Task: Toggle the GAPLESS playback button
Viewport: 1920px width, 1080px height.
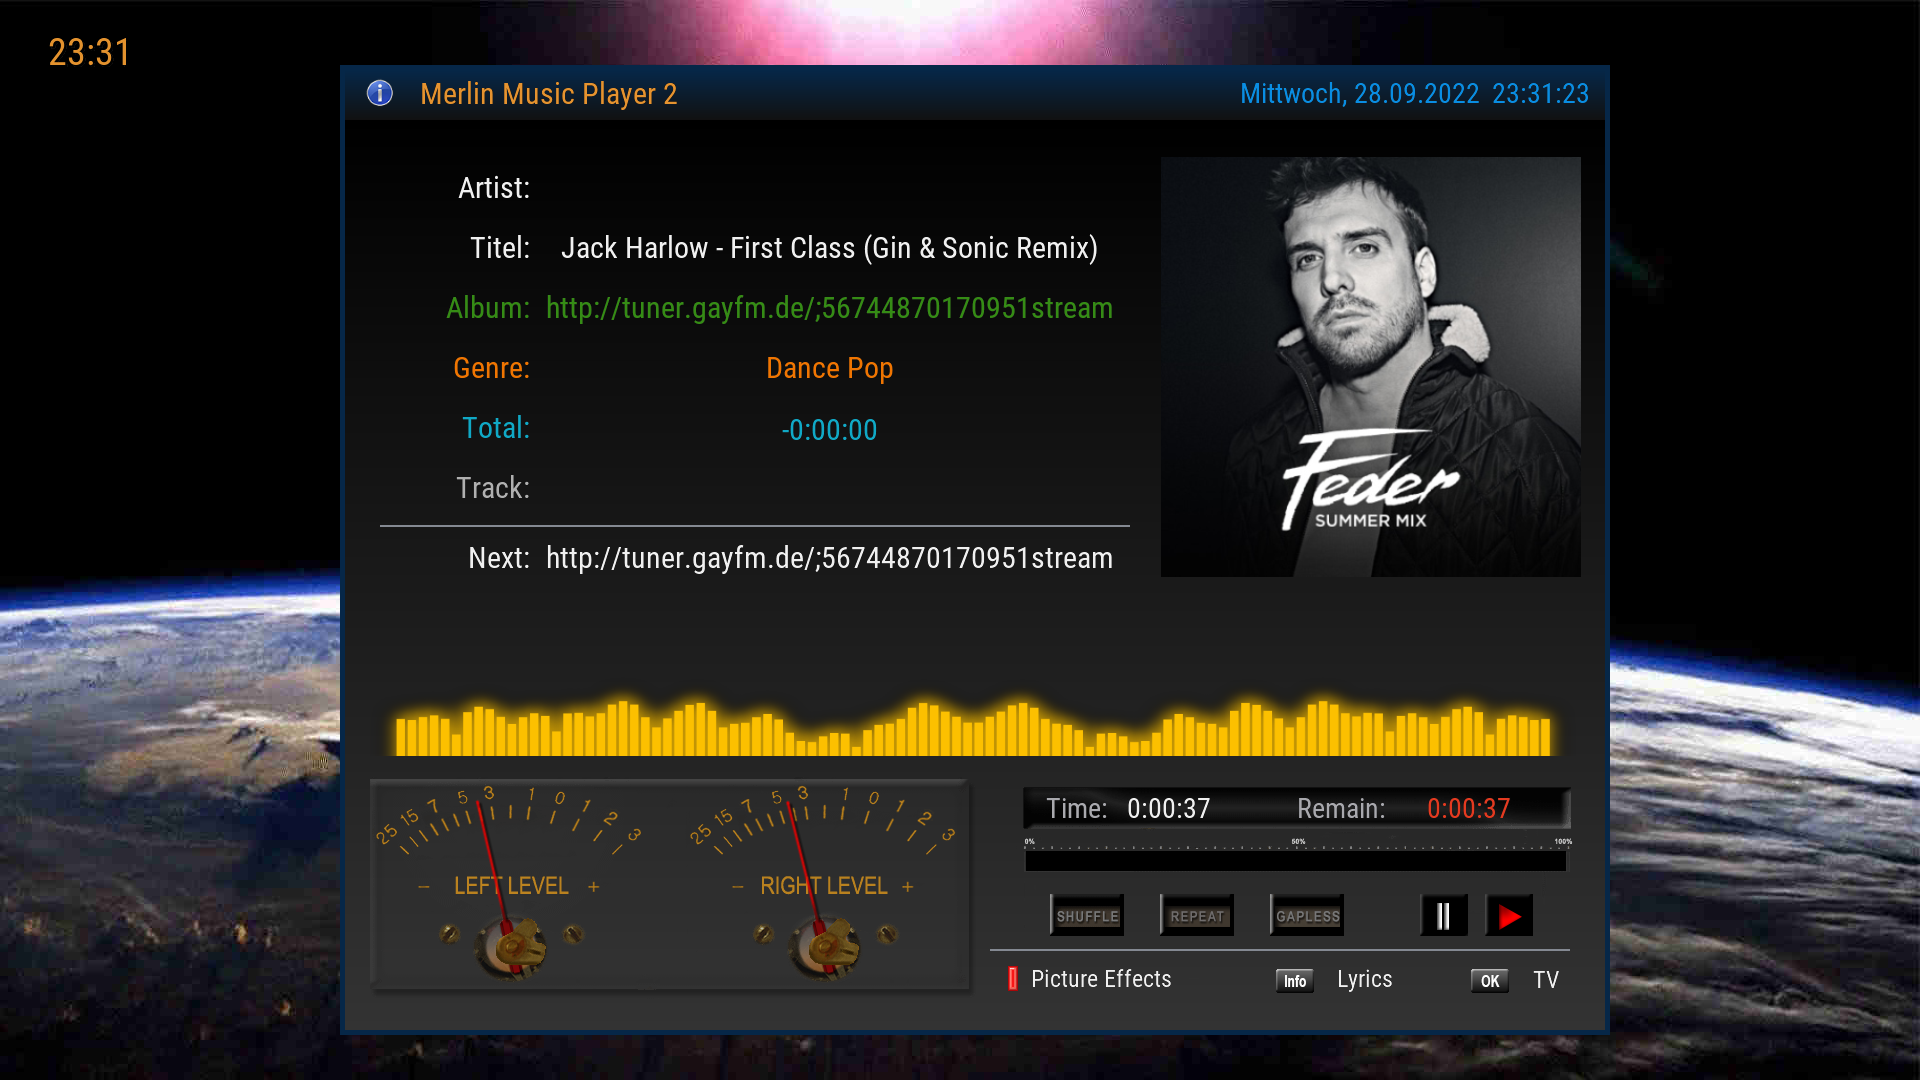Action: pyautogui.click(x=1307, y=916)
